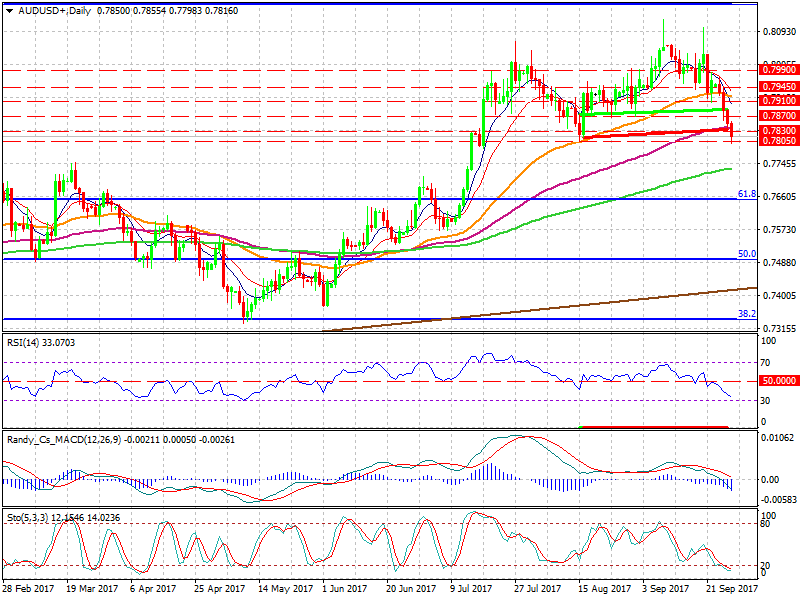Click the 21 Sep 2017 date marker
800x600 pixels.
tap(730, 590)
